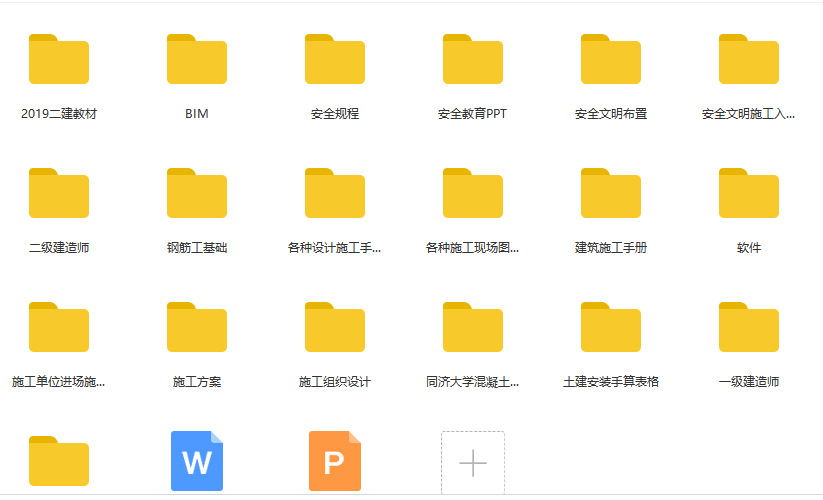Open the 土建安装手算表格 folder
Screen dimensions: 823x500
(x=611, y=328)
